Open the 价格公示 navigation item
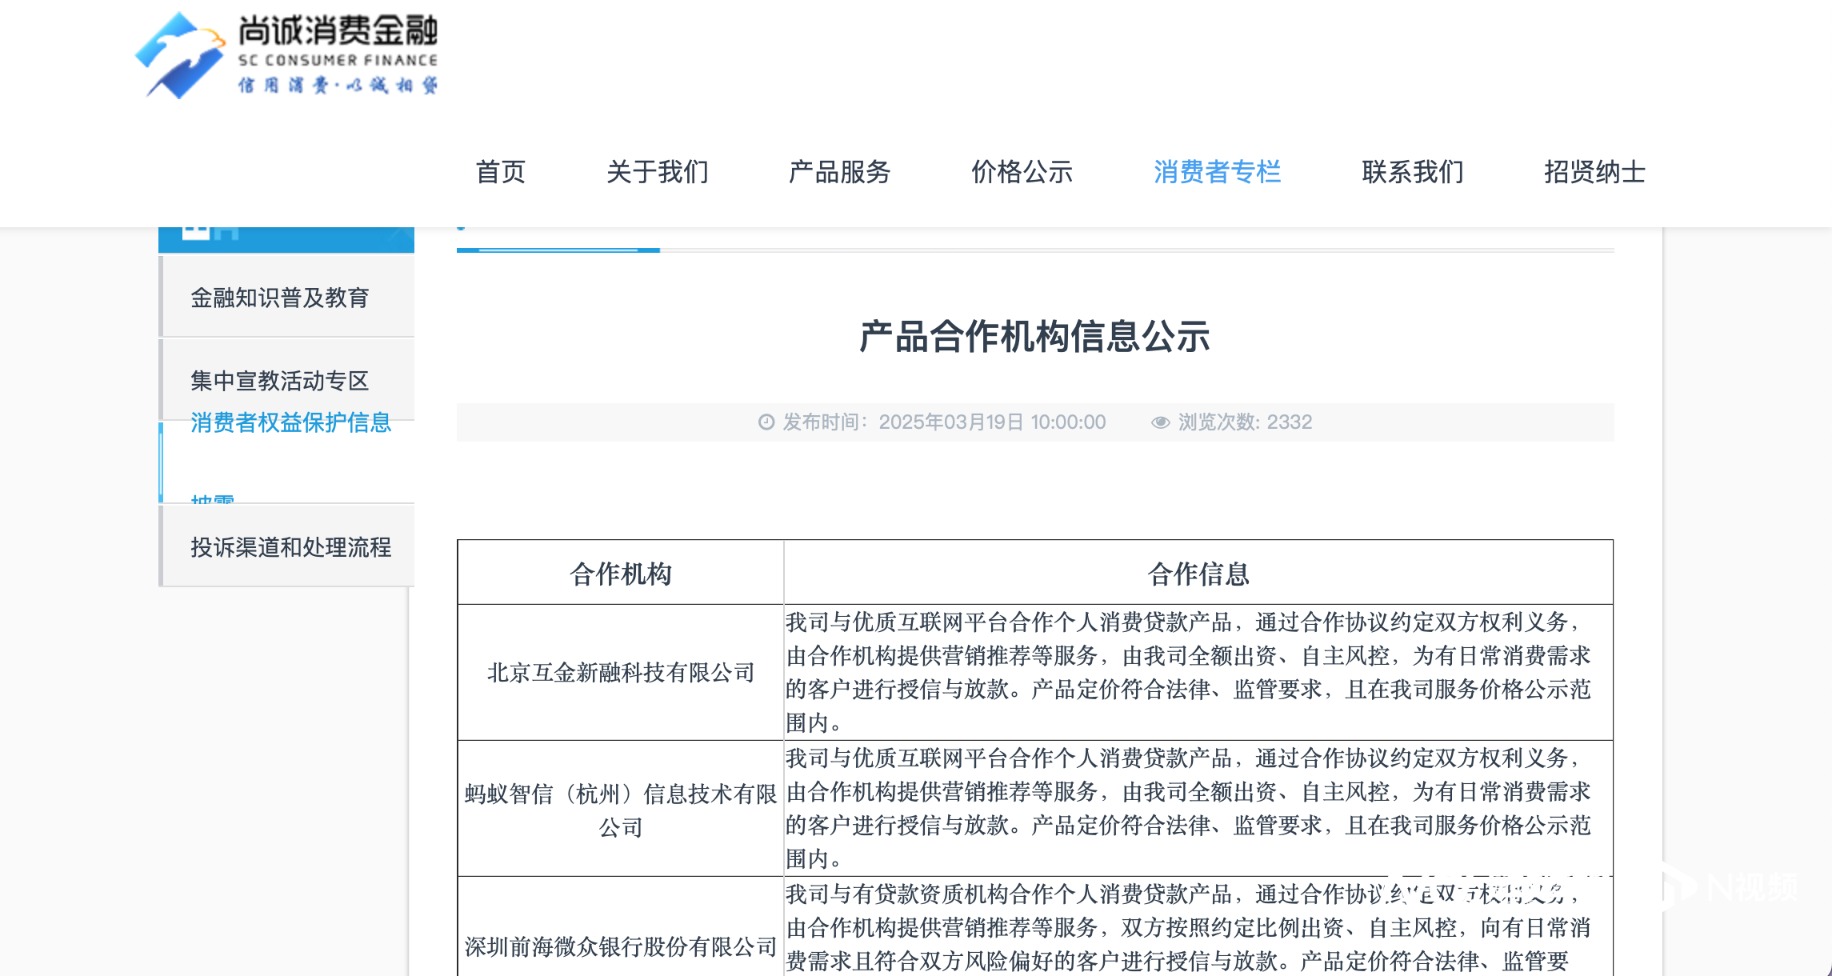This screenshot has width=1832, height=976. point(1021,172)
